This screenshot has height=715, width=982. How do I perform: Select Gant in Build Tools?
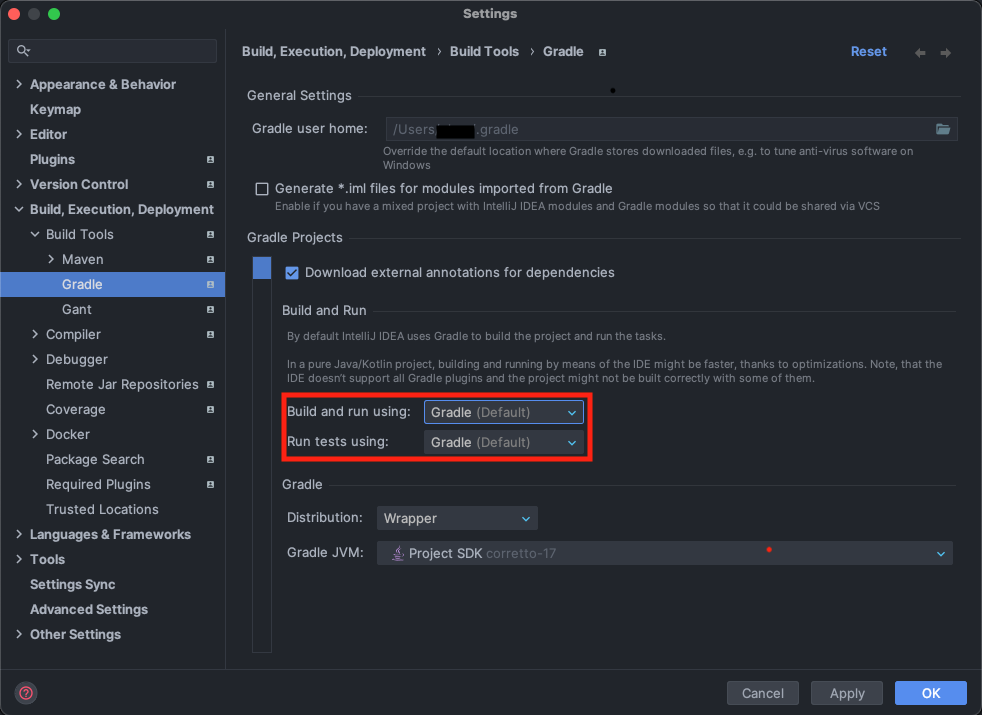click(76, 310)
